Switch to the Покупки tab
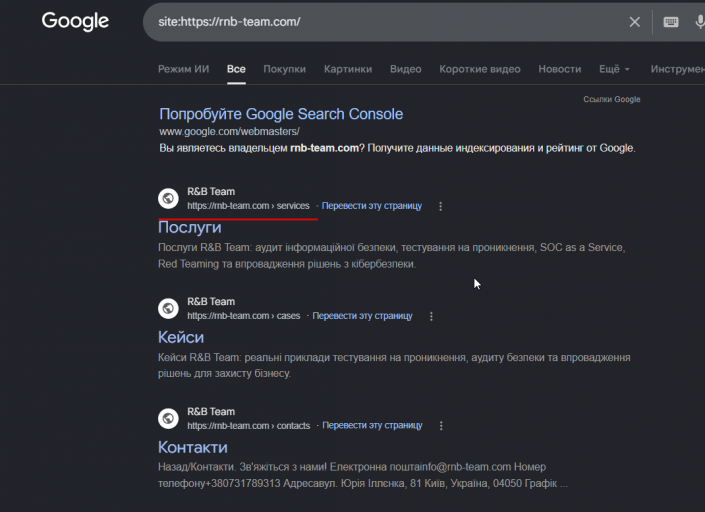The image size is (705, 512). coord(285,69)
